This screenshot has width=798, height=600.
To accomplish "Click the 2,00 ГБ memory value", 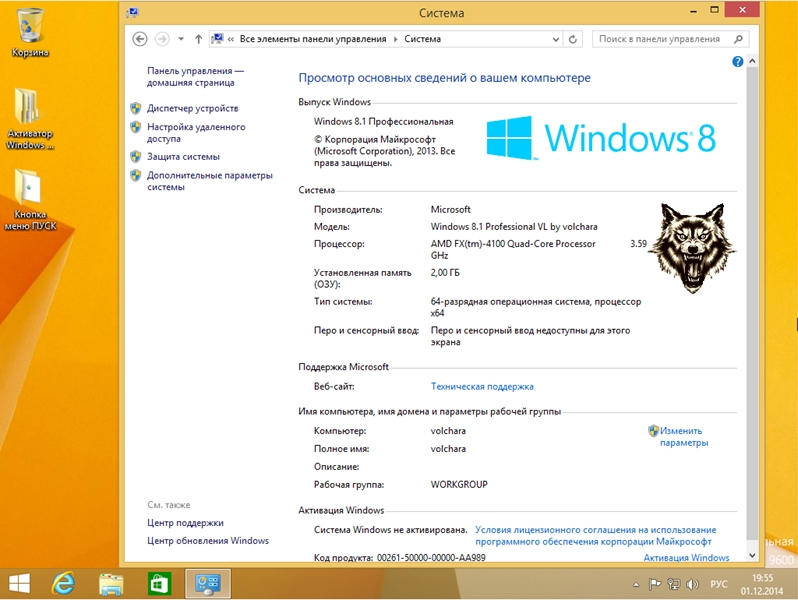I will click(445, 273).
